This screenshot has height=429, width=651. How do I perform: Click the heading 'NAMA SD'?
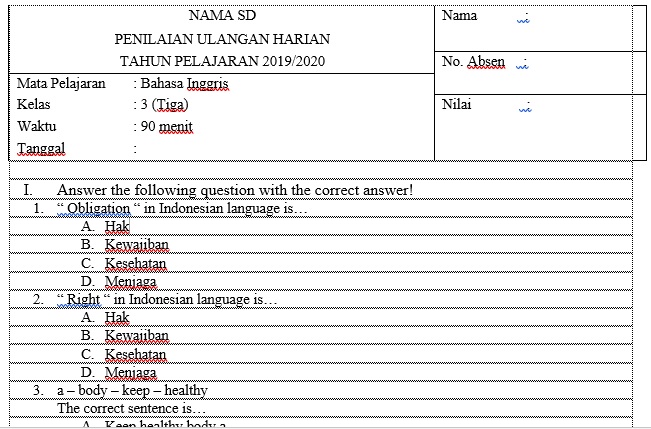[222, 15]
